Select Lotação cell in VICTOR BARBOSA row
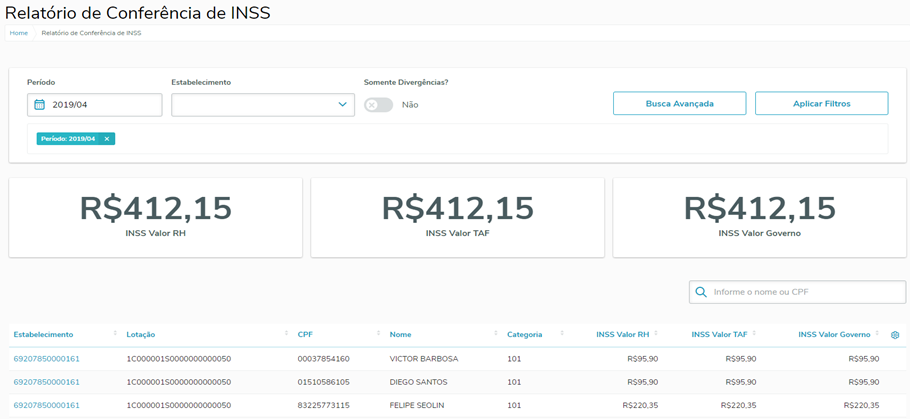This screenshot has width=910, height=419. (x=179, y=359)
